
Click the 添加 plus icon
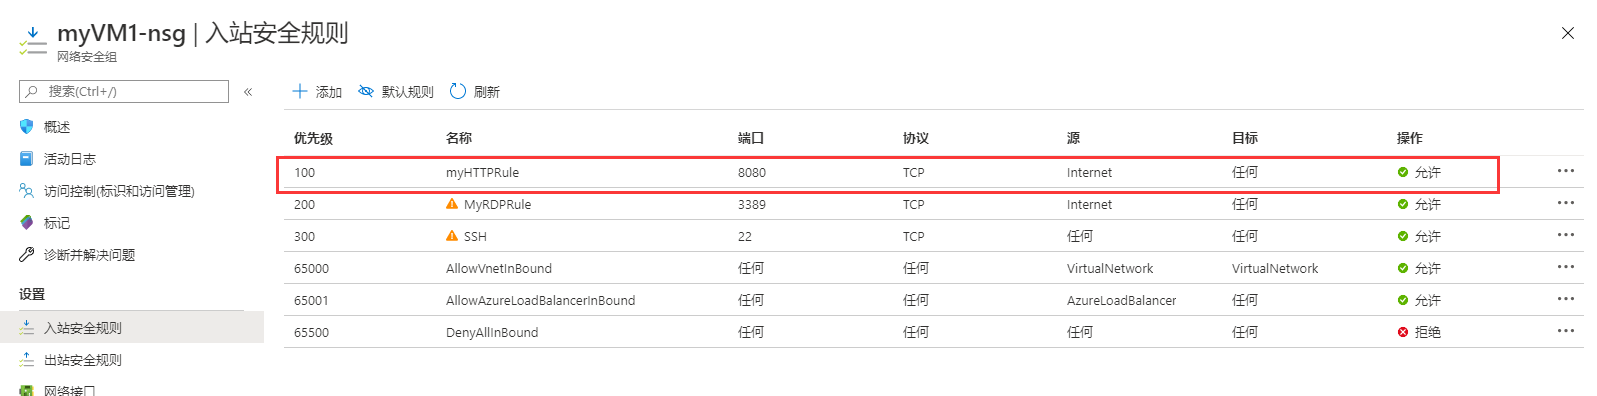tap(299, 91)
